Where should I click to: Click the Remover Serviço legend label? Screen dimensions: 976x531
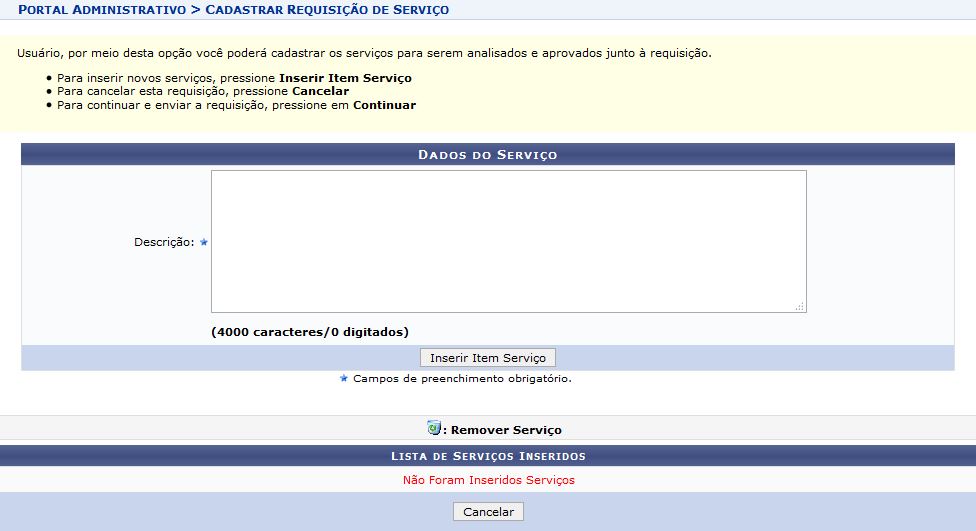coord(506,430)
